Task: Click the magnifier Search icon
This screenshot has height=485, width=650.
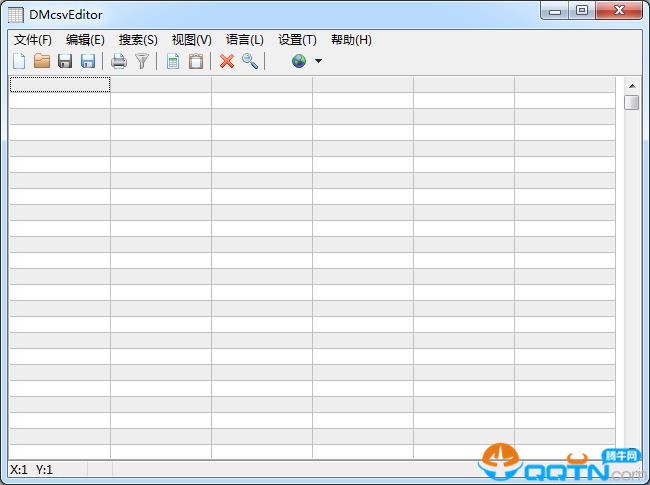Action: [250, 61]
